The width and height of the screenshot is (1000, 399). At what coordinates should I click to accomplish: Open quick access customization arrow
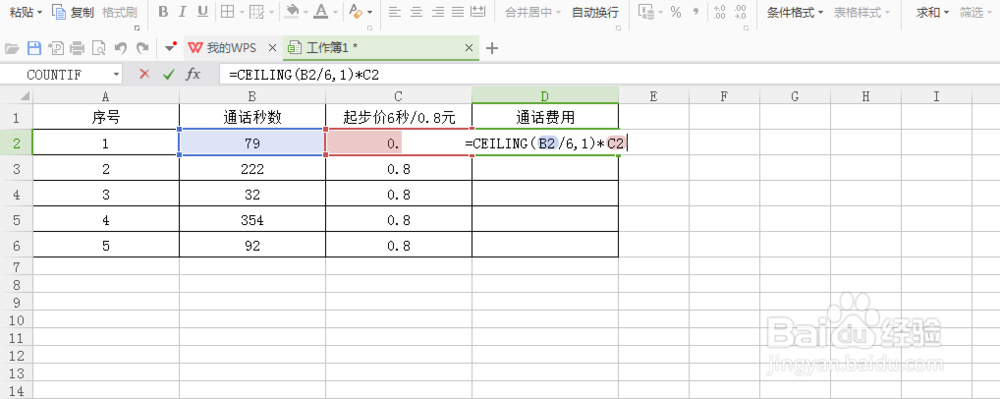pos(169,47)
